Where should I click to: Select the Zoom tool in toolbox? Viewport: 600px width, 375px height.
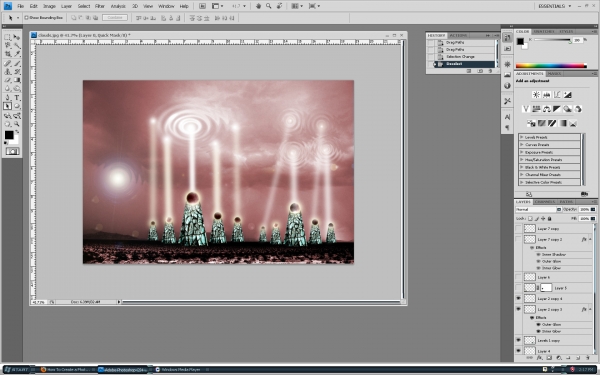pyautogui.click(x=17, y=124)
